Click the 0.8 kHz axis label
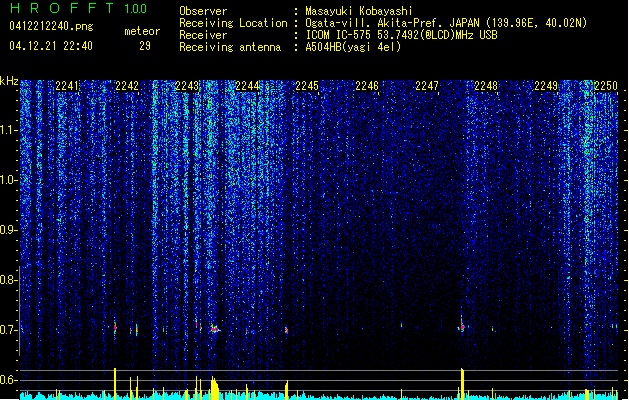 coord(9,280)
